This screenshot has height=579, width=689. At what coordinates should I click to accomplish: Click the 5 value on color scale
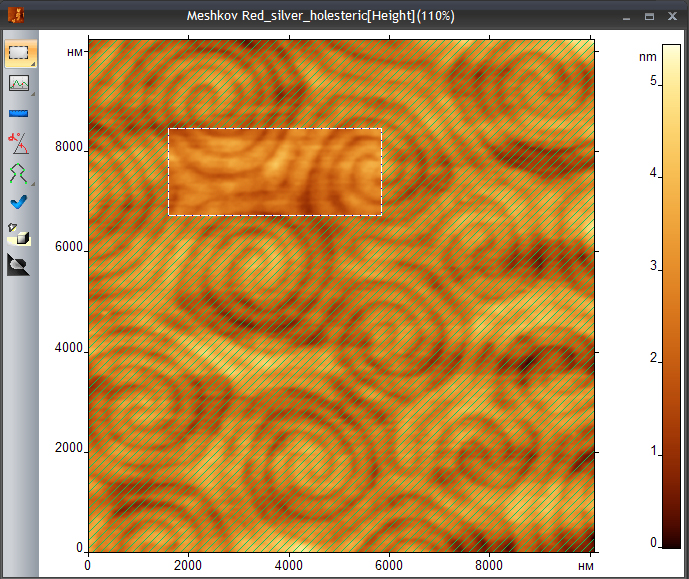(653, 81)
